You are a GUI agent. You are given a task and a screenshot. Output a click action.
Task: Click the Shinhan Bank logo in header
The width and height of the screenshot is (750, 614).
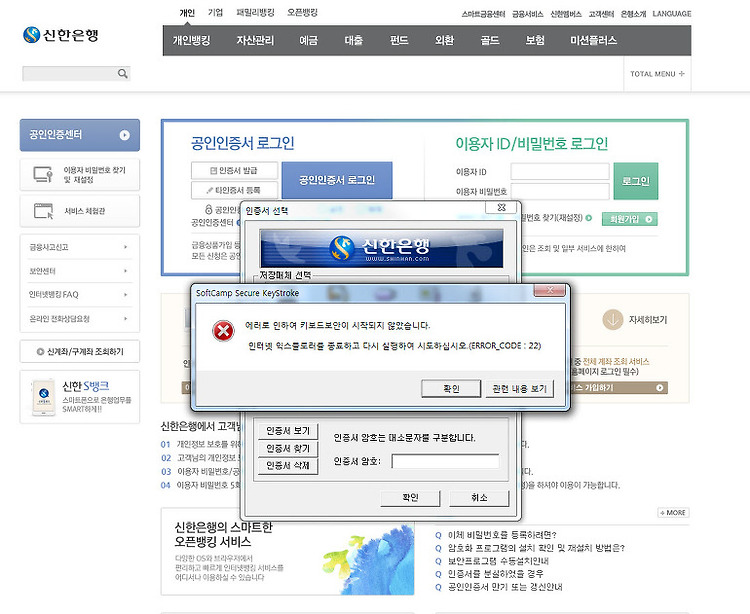(61, 35)
